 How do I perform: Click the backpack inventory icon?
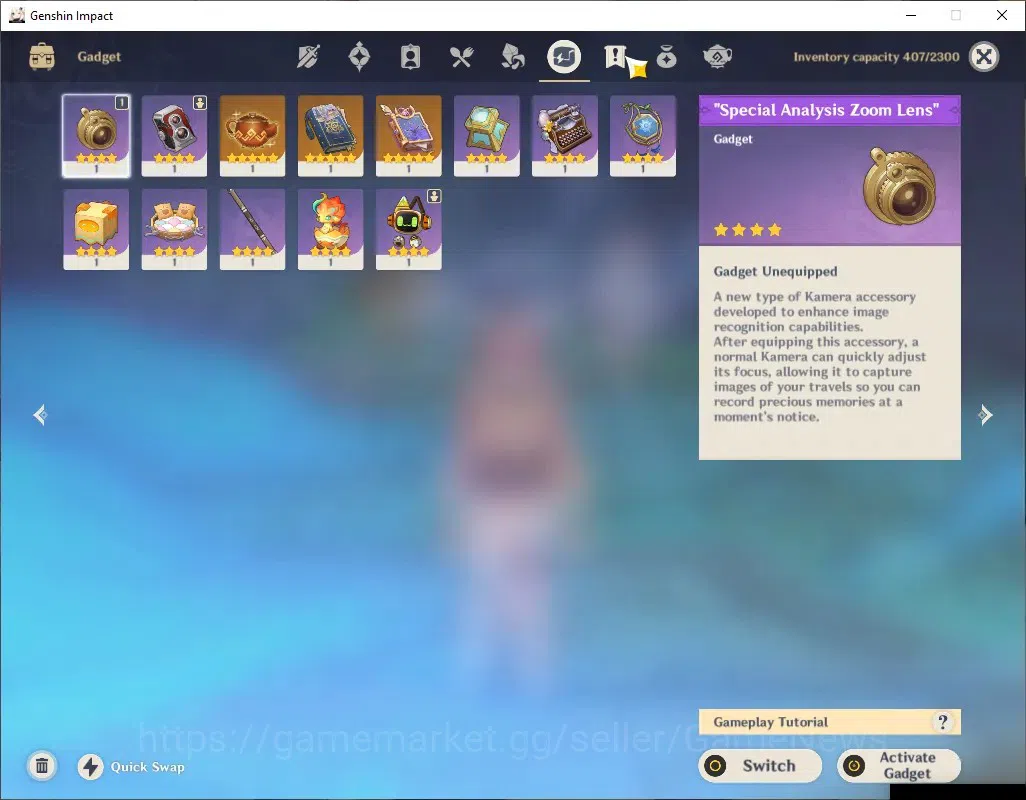tap(42, 57)
